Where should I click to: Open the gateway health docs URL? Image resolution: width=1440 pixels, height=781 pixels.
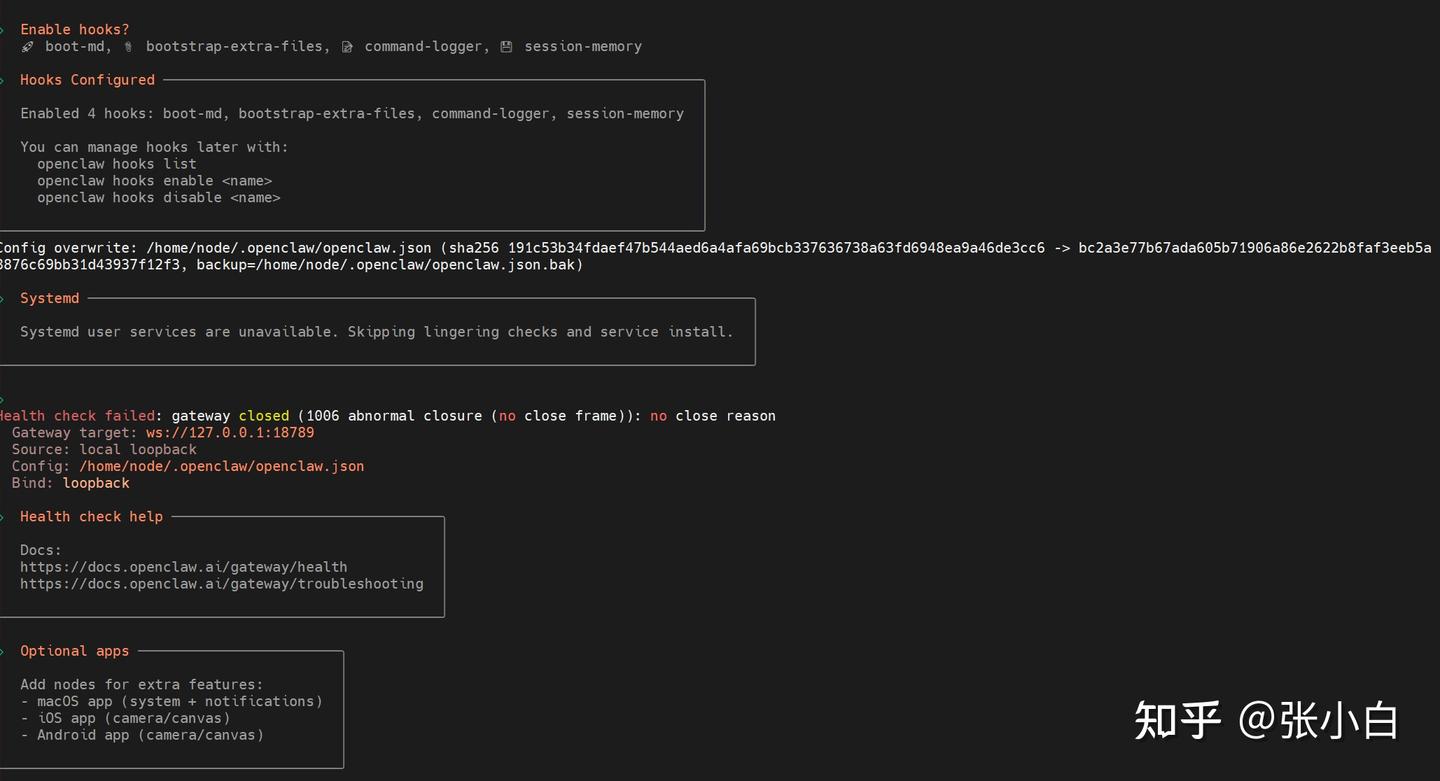coord(184,567)
